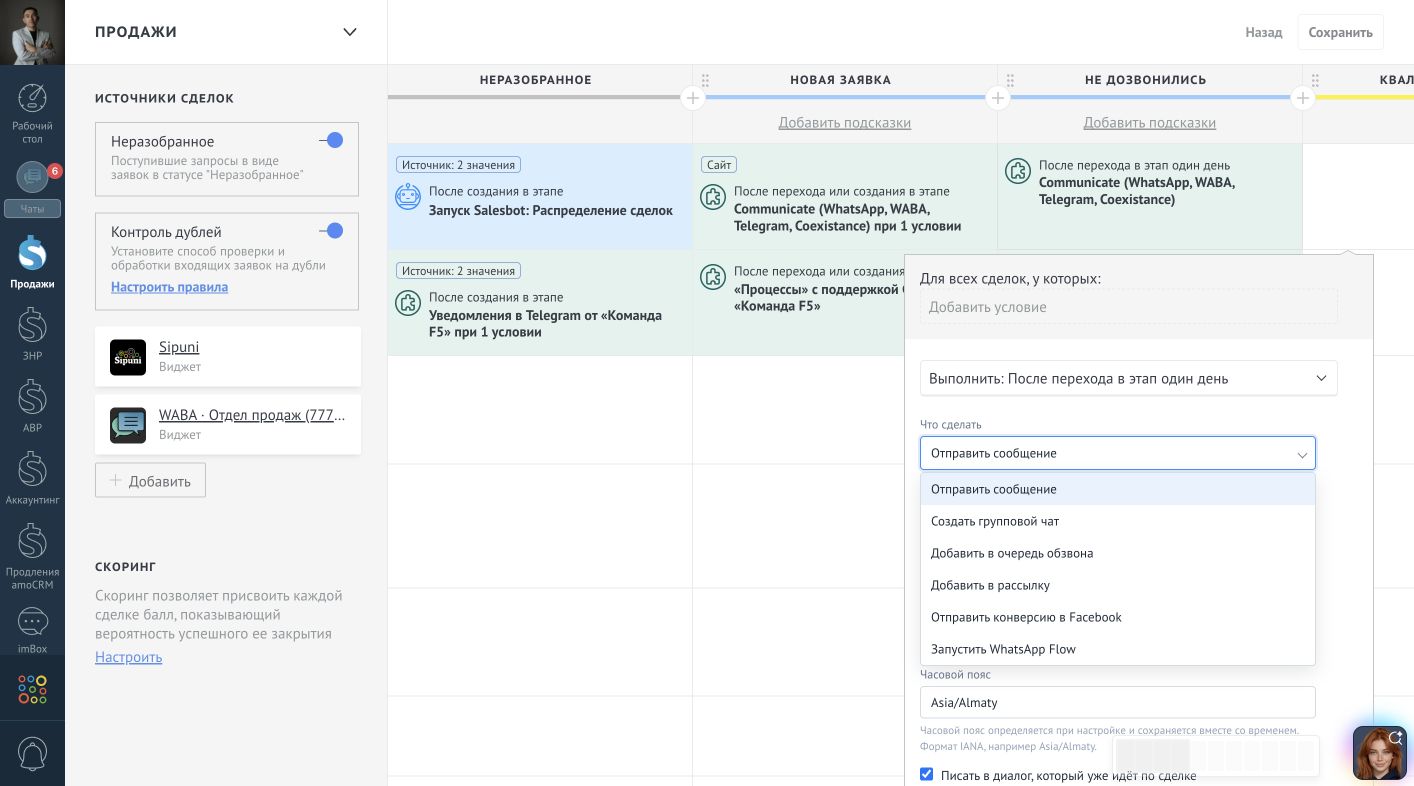The height and width of the screenshot is (786, 1414).
Task: Open the Настроить правила link
Action: pyautogui.click(x=169, y=287)
